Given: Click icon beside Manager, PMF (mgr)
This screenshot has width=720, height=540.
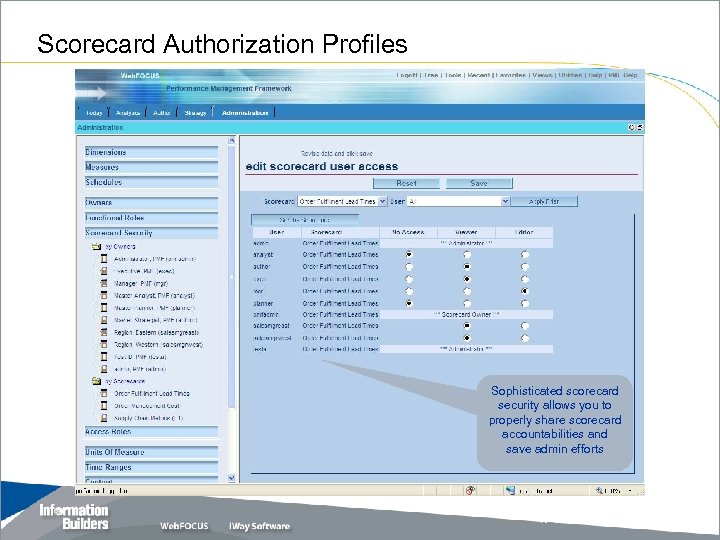Looking at the screenshot, I should click(104, 283).
